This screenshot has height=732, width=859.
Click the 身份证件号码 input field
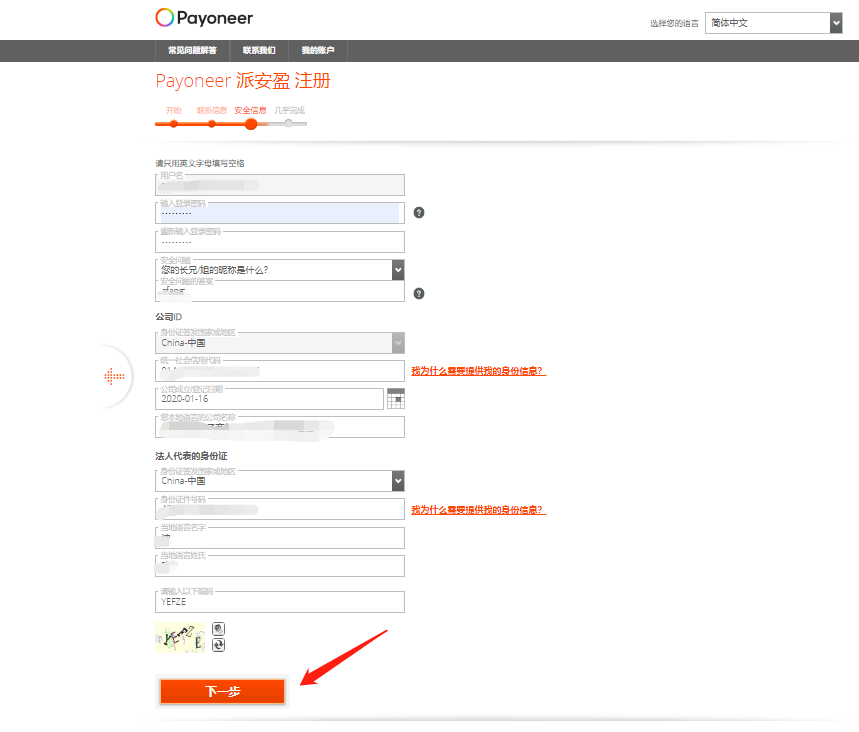point(280,509)
